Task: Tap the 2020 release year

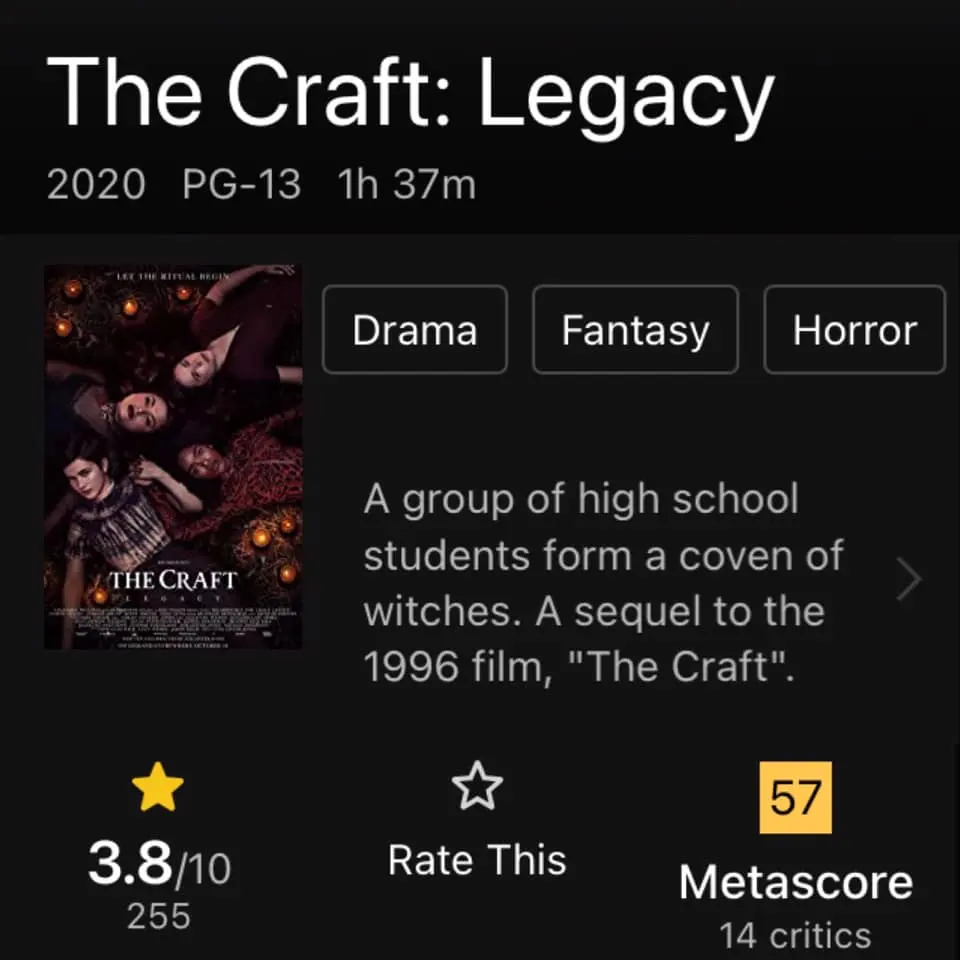Action: [96, 184]
